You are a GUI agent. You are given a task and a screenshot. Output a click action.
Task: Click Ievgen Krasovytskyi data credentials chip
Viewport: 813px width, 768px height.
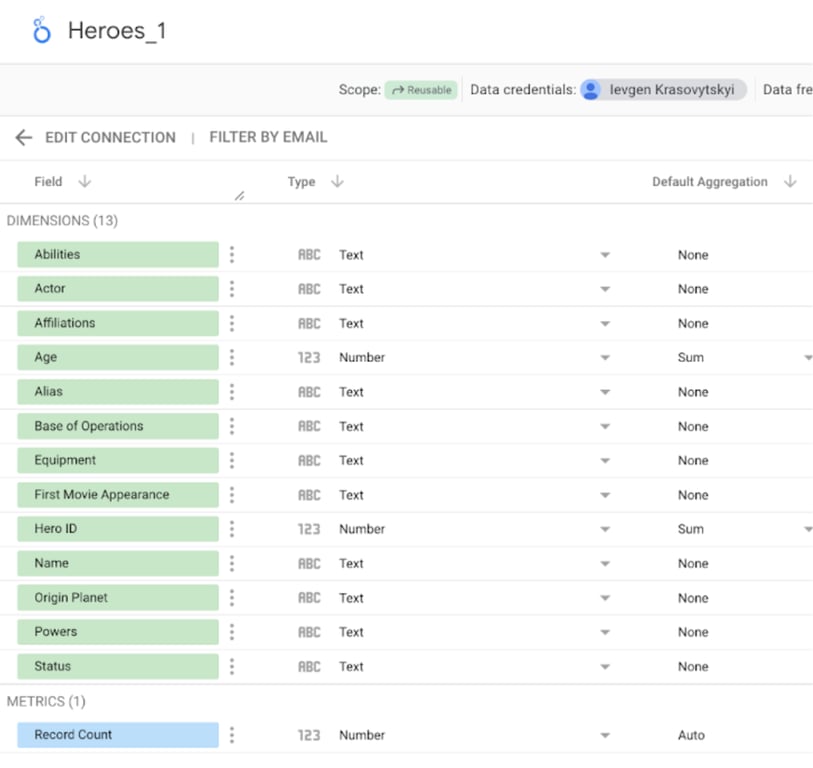[x=663, y=90]
